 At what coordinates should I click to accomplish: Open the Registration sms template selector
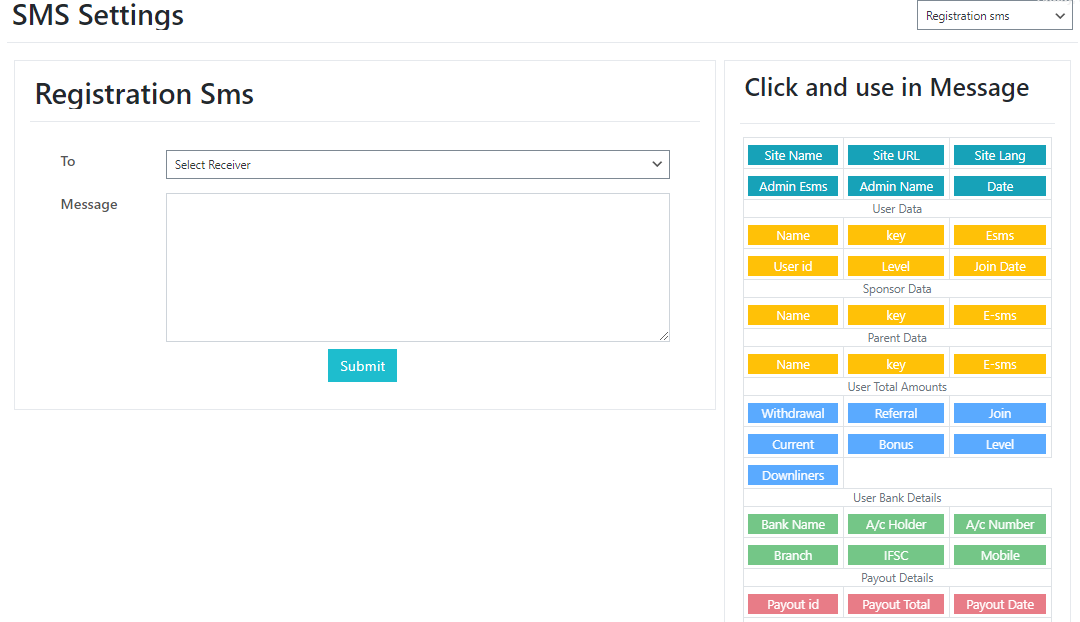pos(993,15)
